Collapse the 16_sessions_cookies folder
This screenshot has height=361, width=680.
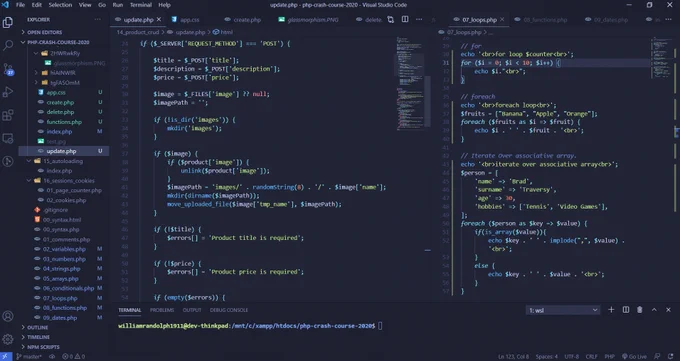tap(63, 180)
